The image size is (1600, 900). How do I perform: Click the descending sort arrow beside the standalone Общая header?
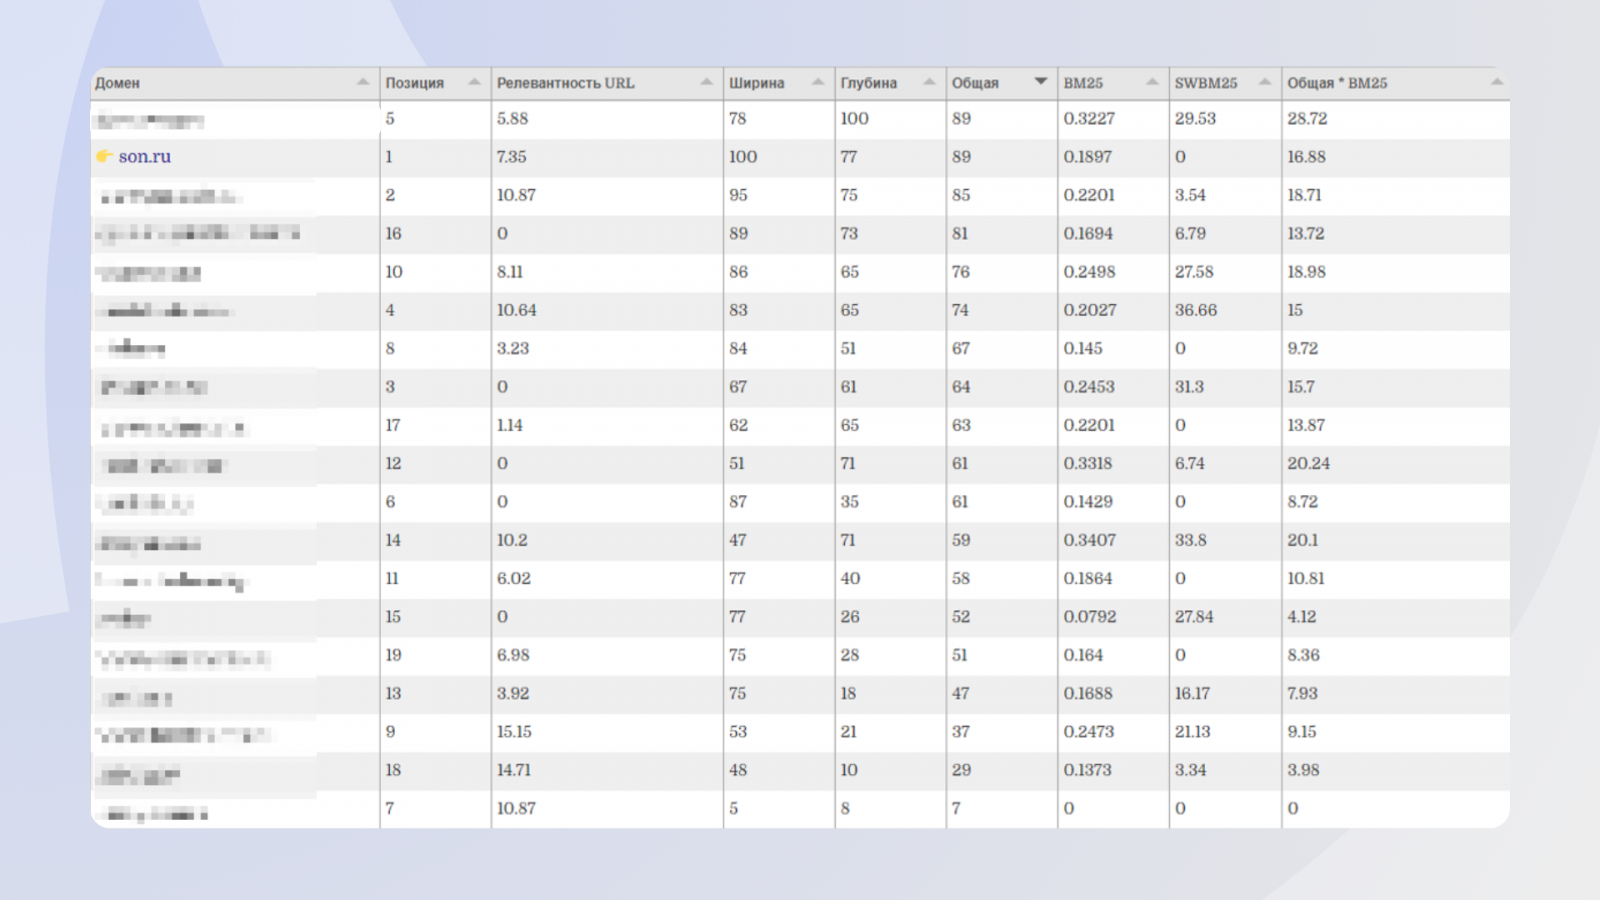click(1041, 82)
